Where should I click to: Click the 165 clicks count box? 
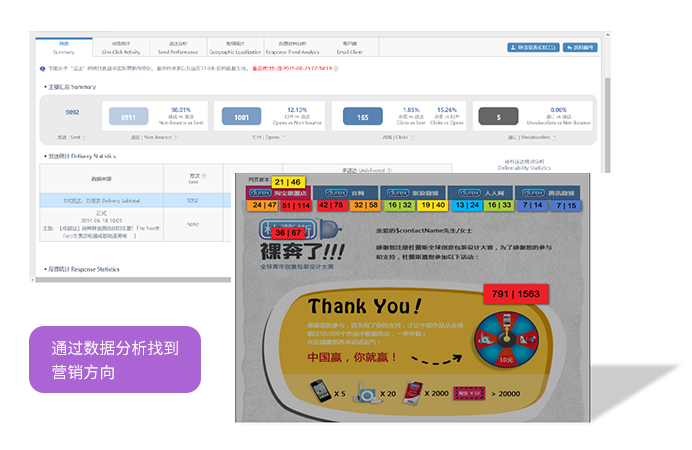363,117
